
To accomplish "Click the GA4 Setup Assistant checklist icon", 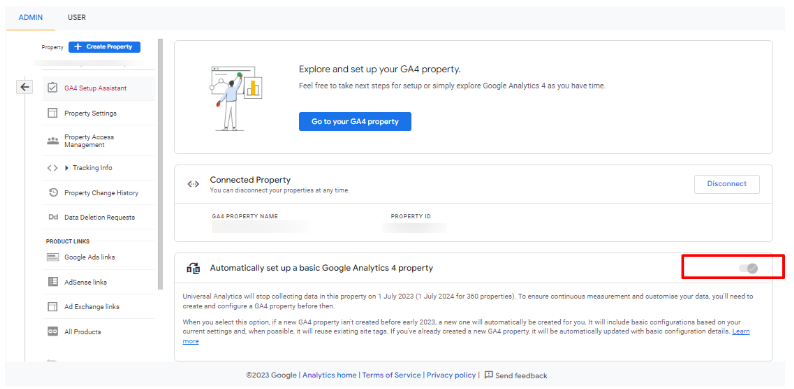I will coord(53,88).
